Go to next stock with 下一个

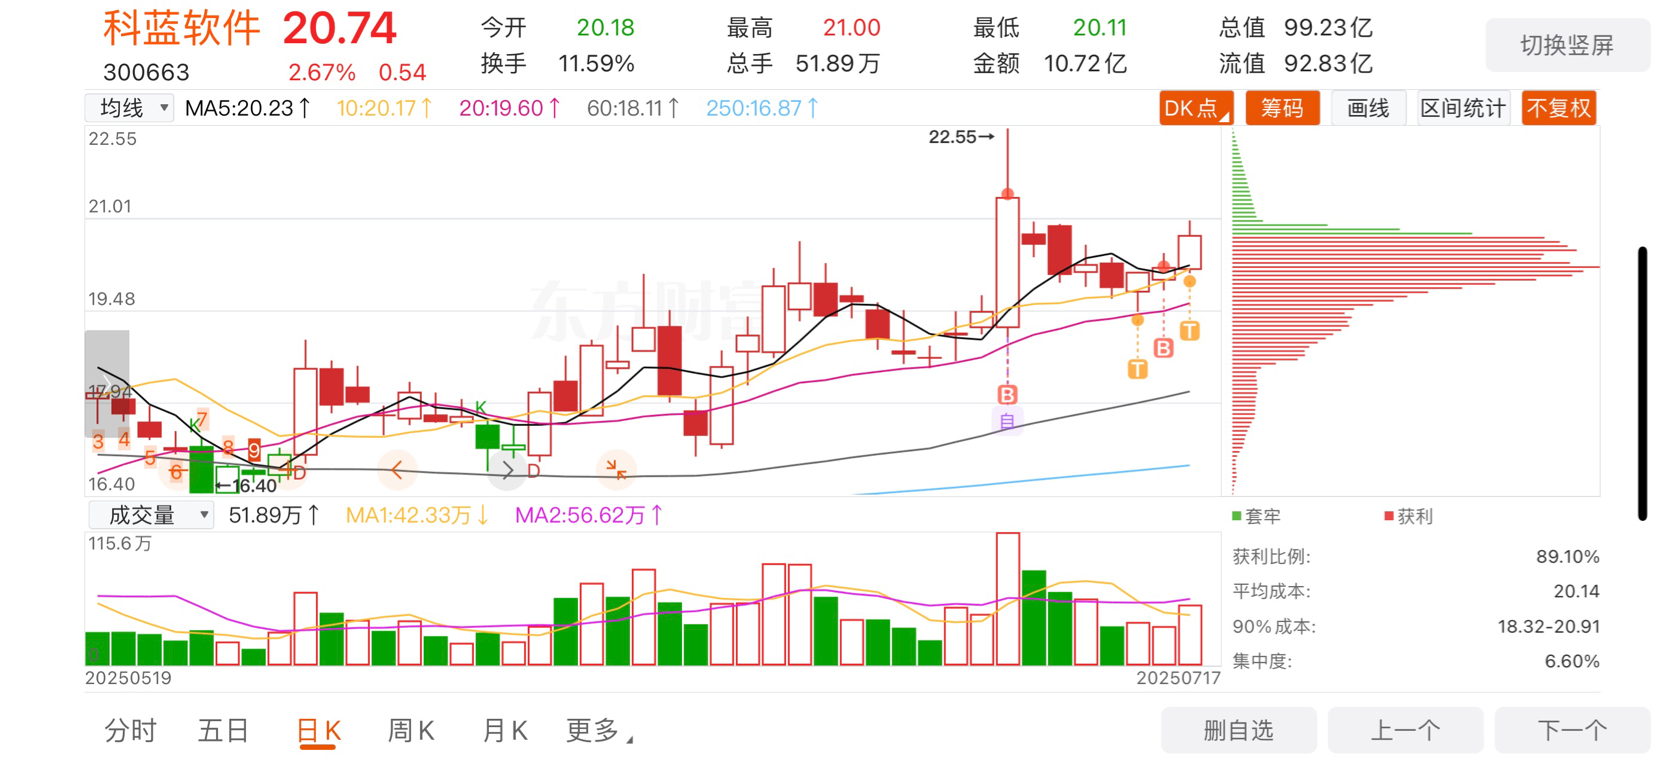point(1572,730)
